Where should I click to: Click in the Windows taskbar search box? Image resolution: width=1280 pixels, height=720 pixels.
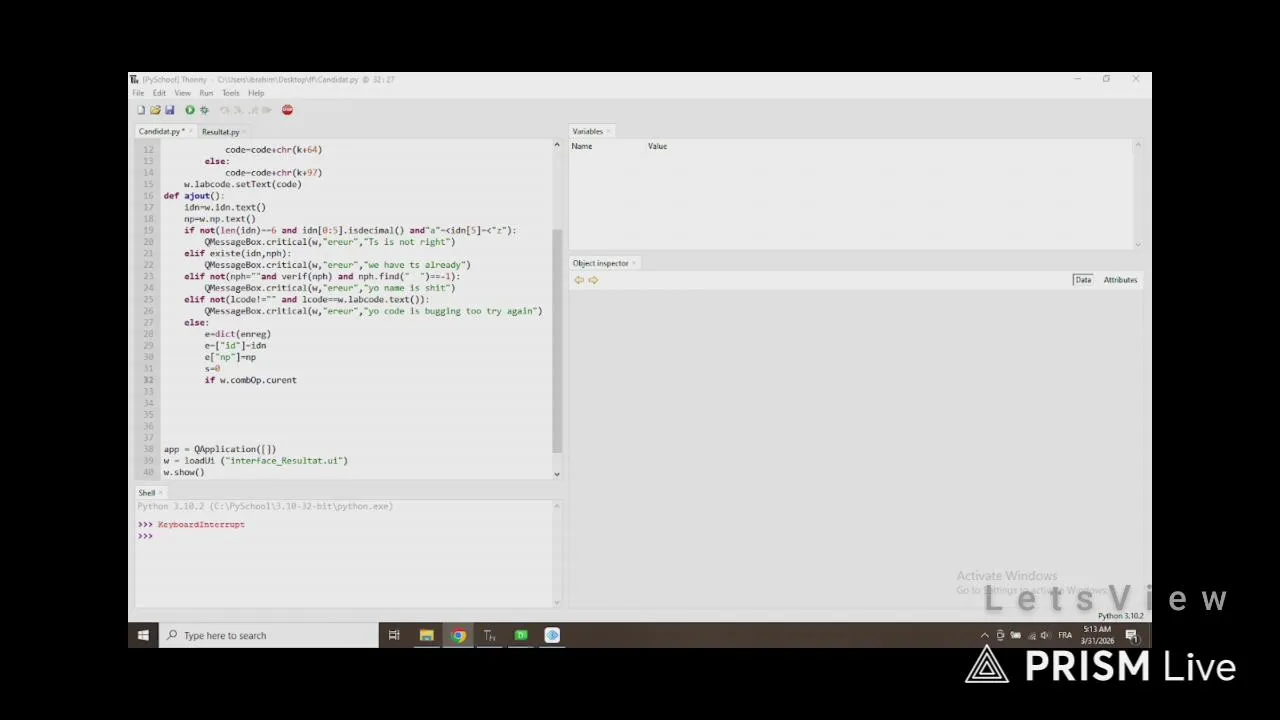coord(269,635)
